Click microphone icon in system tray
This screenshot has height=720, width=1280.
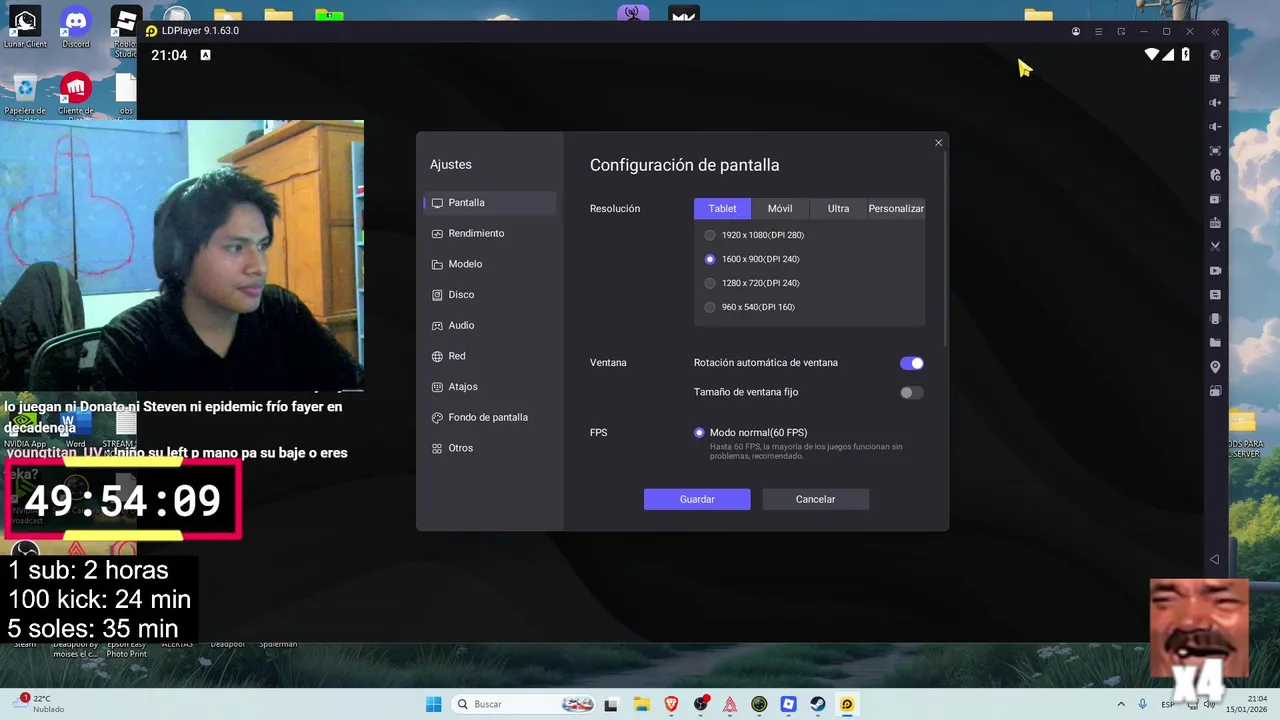point(1143,704)
